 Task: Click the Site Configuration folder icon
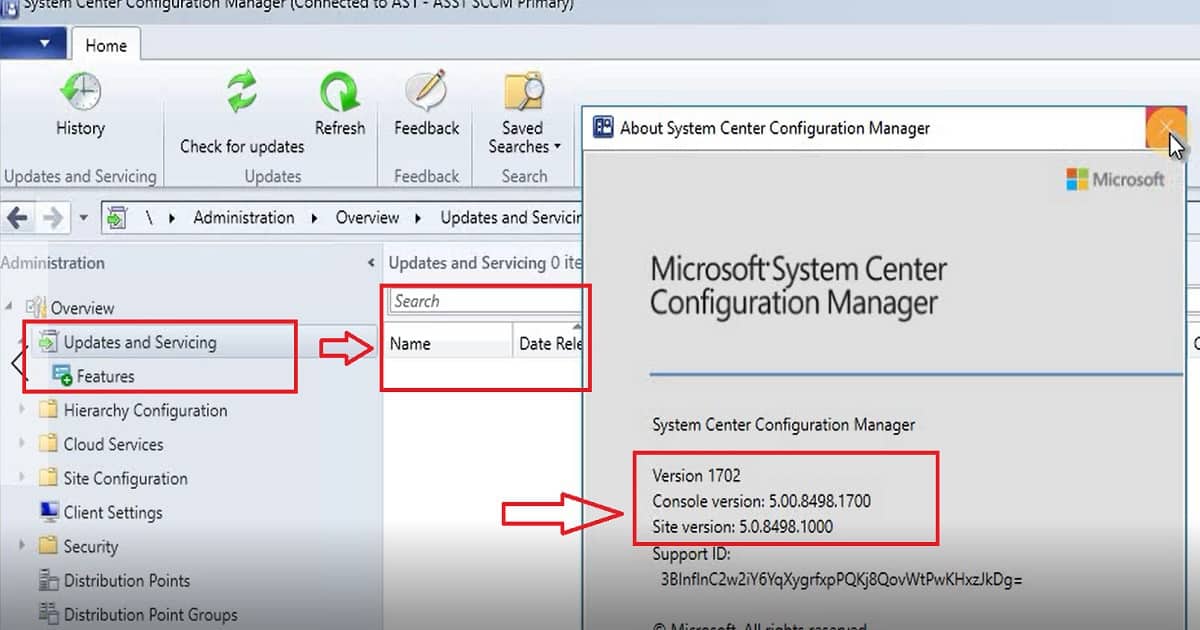[x=48, y=478]
